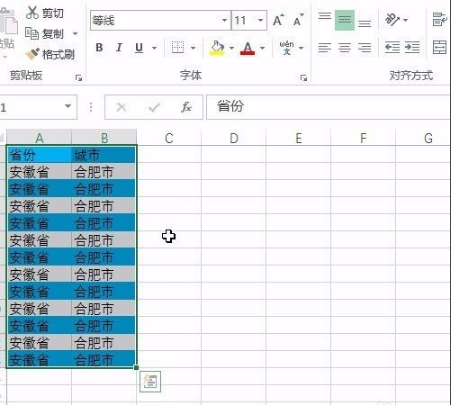
Task: Open clipboard pane launcher
Action: point(79,78)
